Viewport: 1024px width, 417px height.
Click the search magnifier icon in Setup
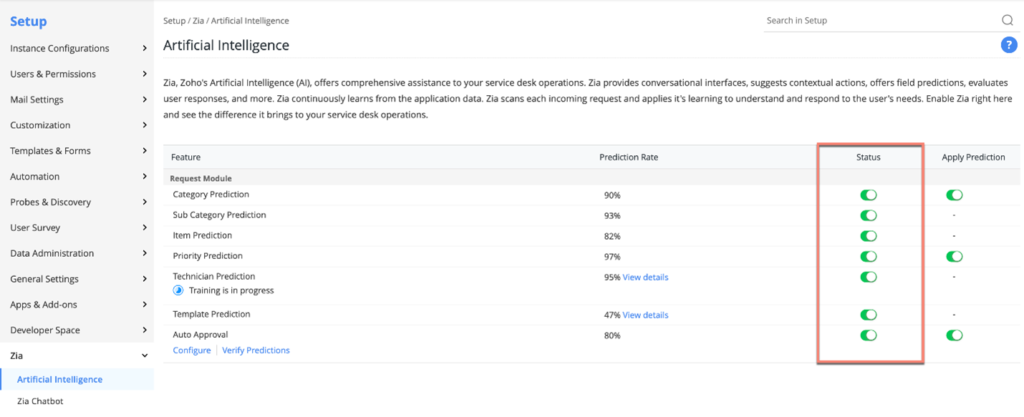tap(1007, 20)
